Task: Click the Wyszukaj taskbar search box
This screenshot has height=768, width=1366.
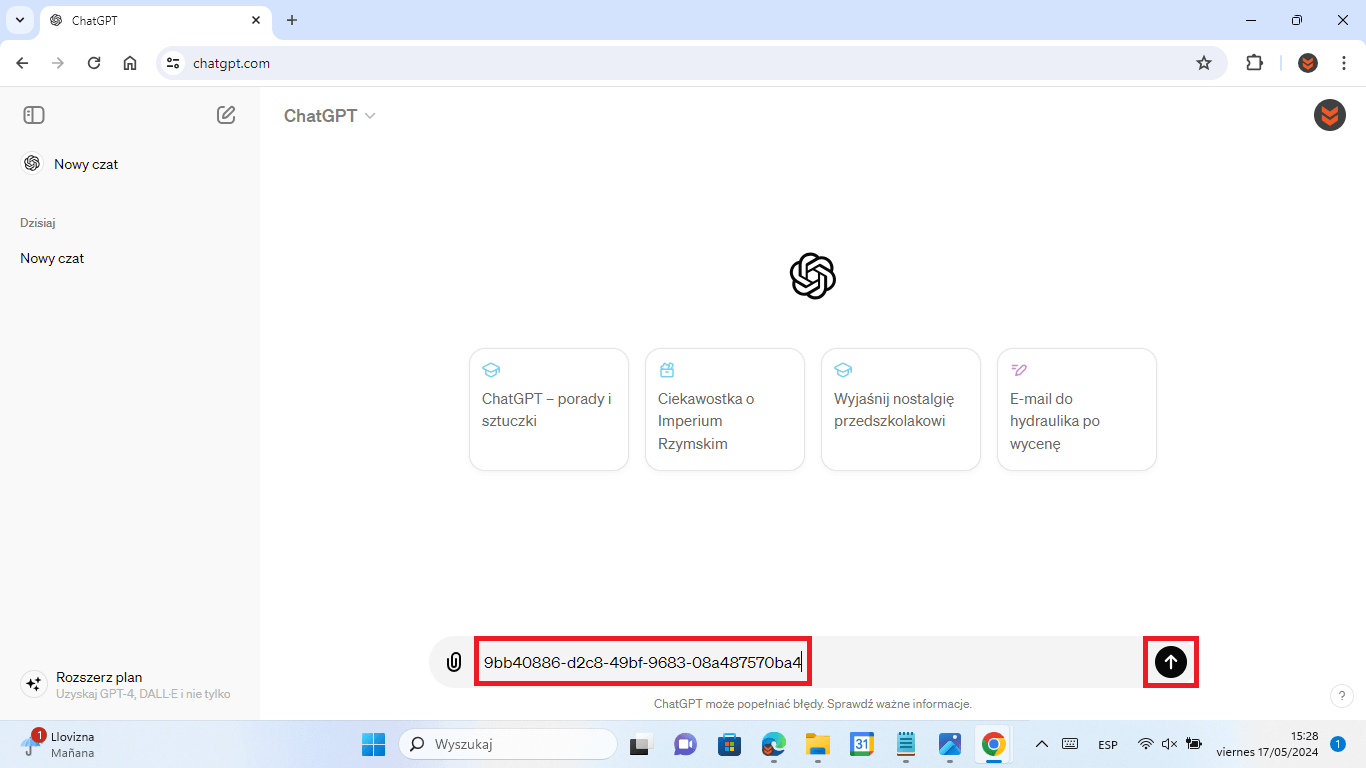Action: tap(508, 744)
